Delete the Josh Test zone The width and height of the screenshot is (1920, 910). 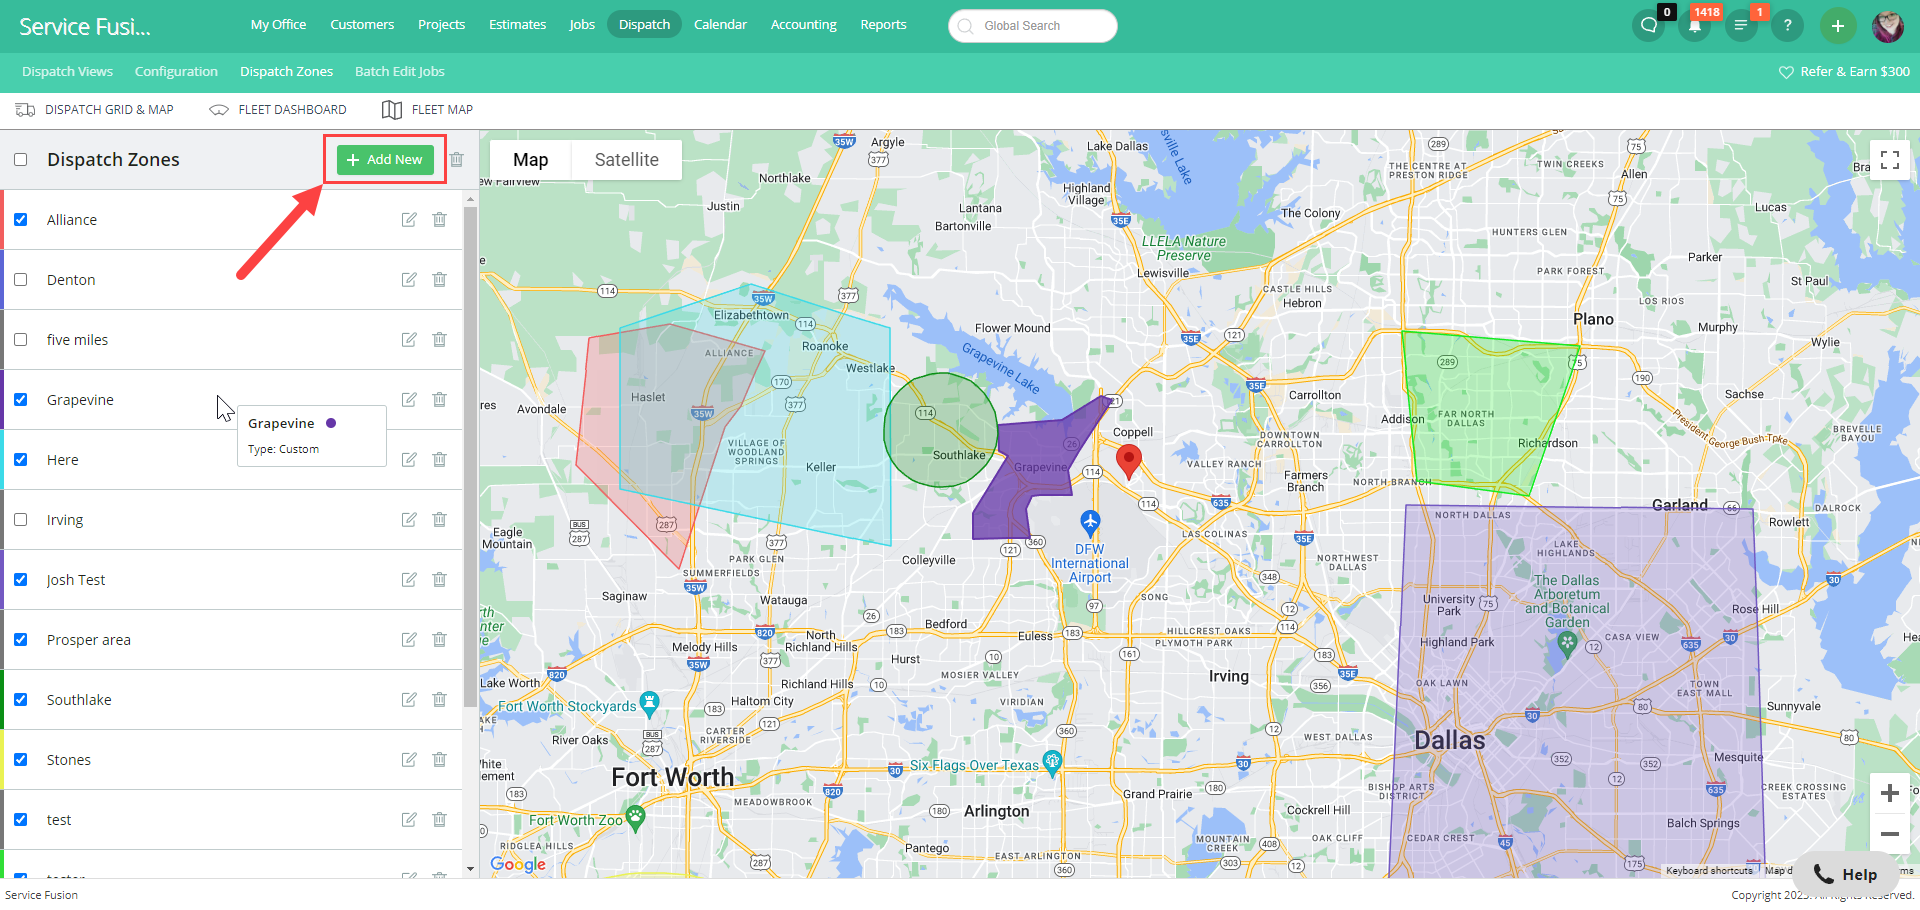[x=439, y=580]
